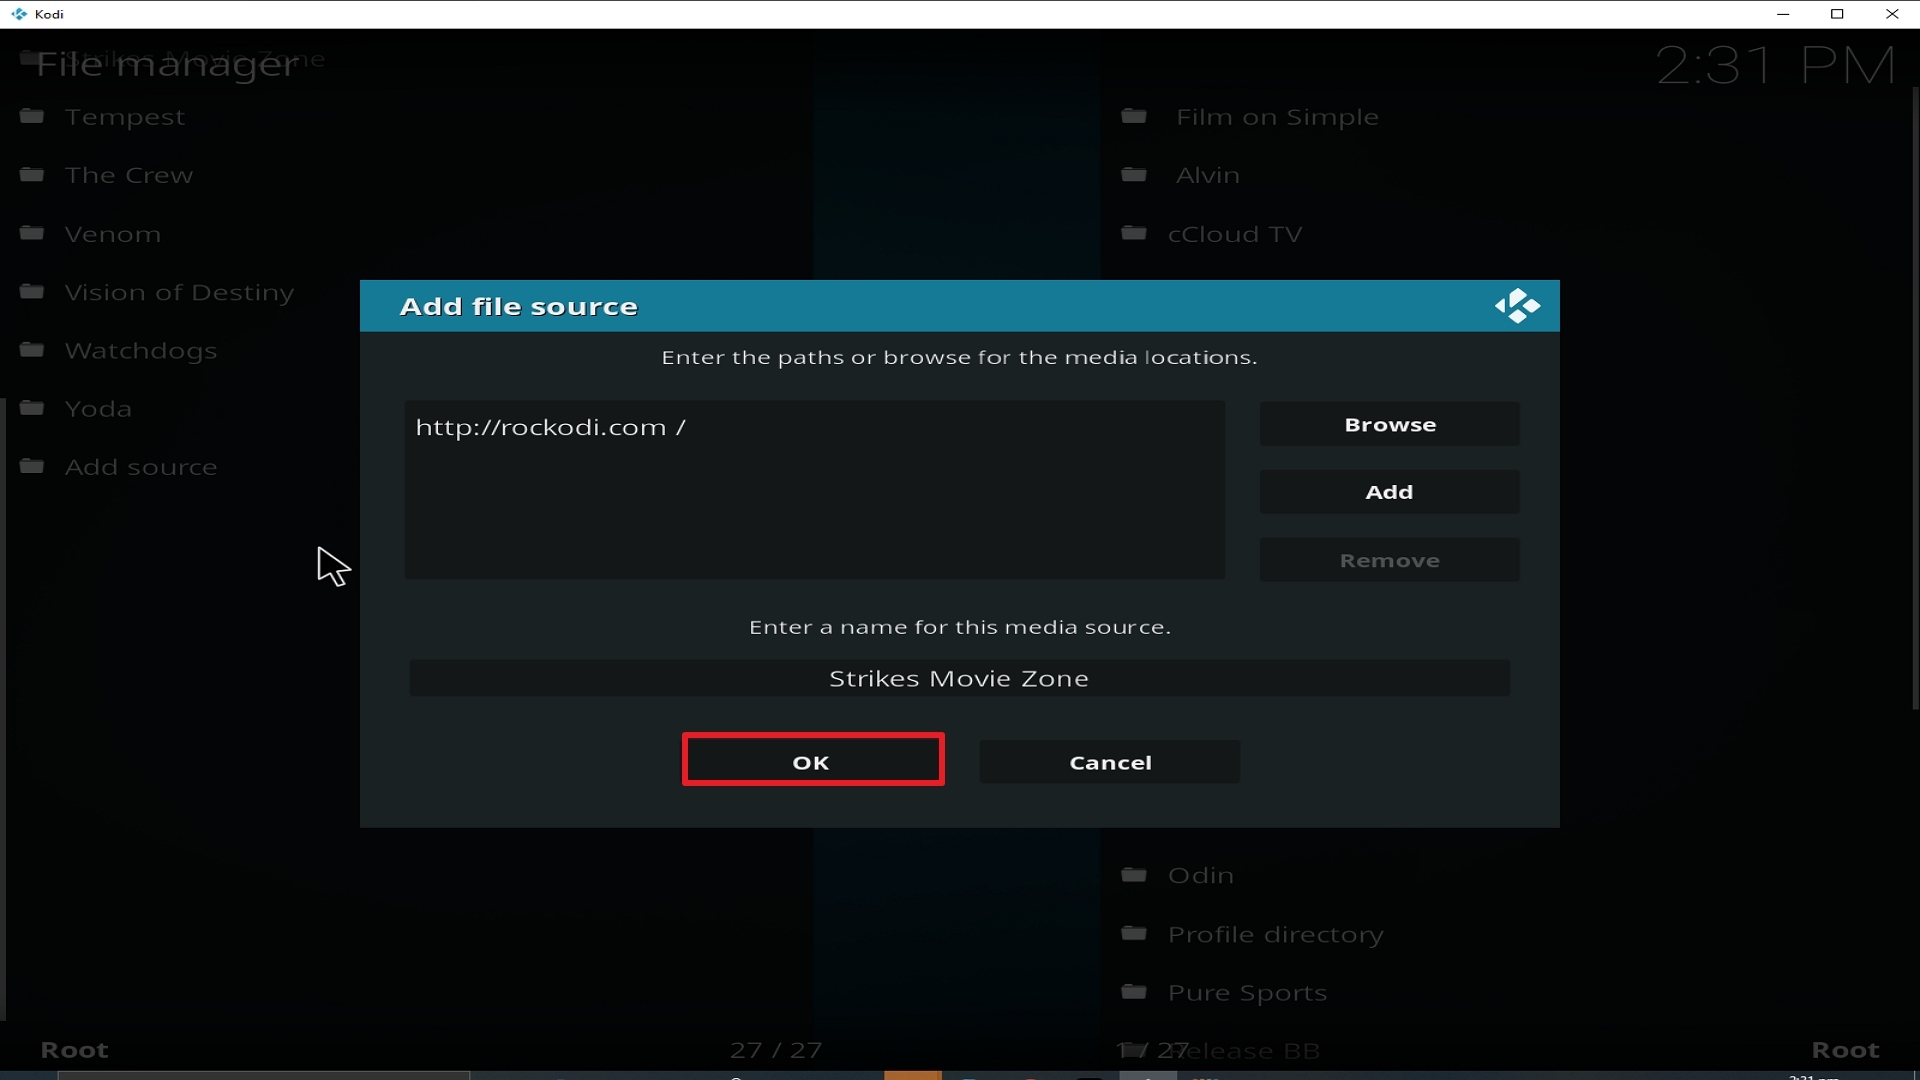This screenshot has width=1920, height=1080.
Task: Maximize the Kodi window
Action: pos(1837,14)
